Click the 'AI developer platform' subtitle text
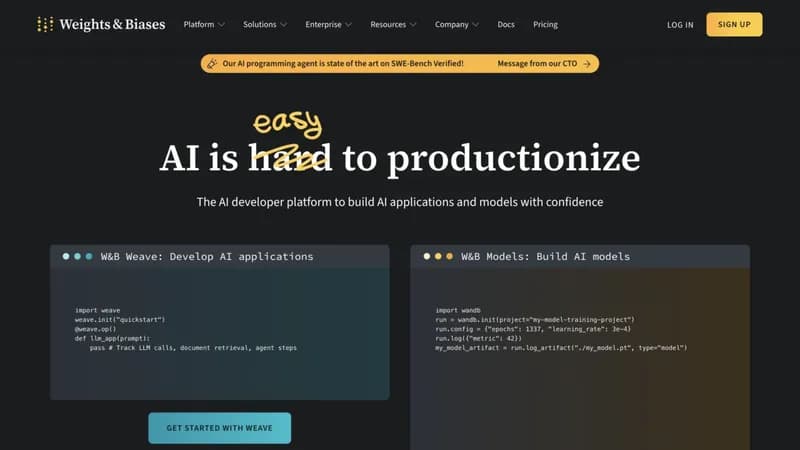Viewport: 800px width, 450px height. pyautogui.click(x=400, y=202)
